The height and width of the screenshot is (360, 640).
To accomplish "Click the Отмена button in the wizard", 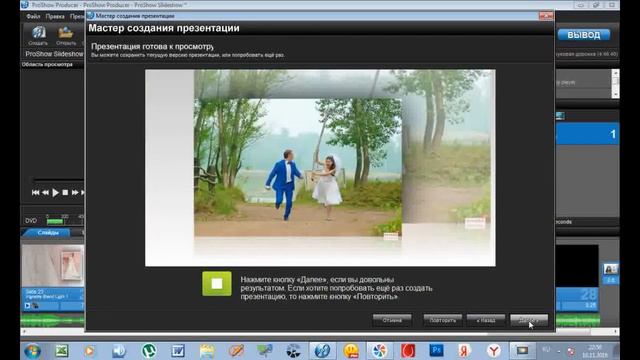I will tap(392, 320).
